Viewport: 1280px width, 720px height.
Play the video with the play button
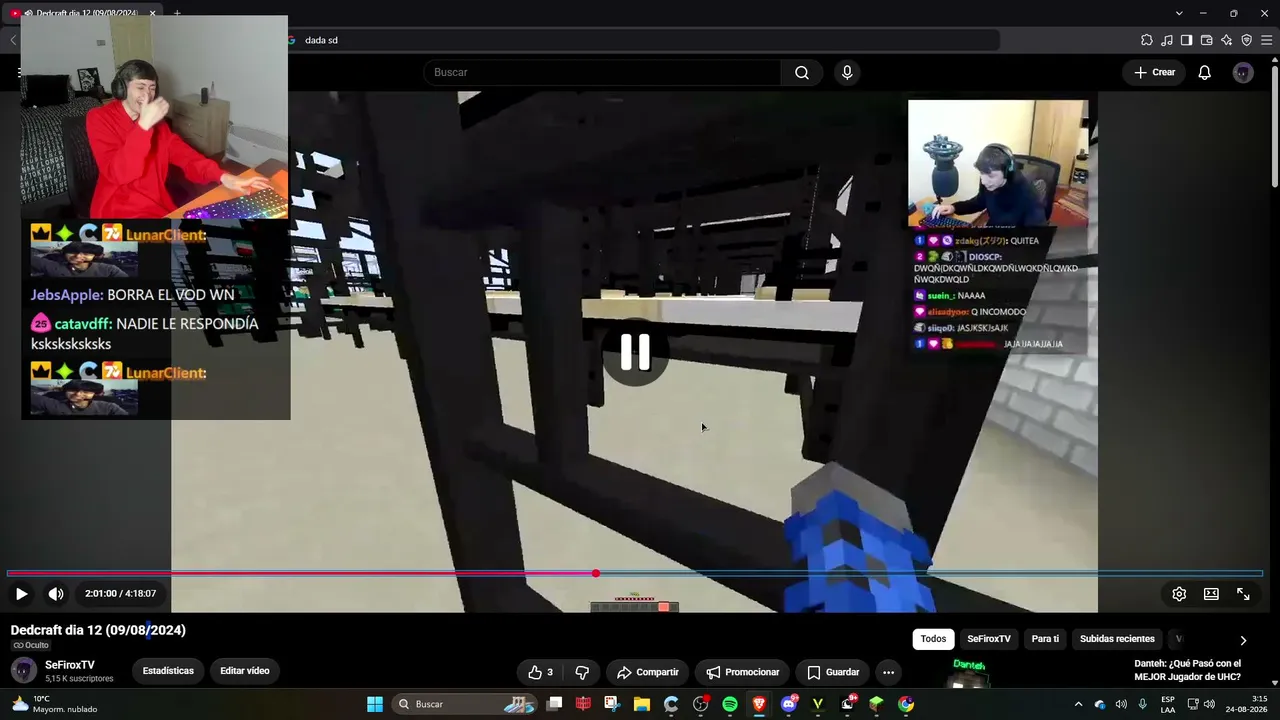pos(21,594)
